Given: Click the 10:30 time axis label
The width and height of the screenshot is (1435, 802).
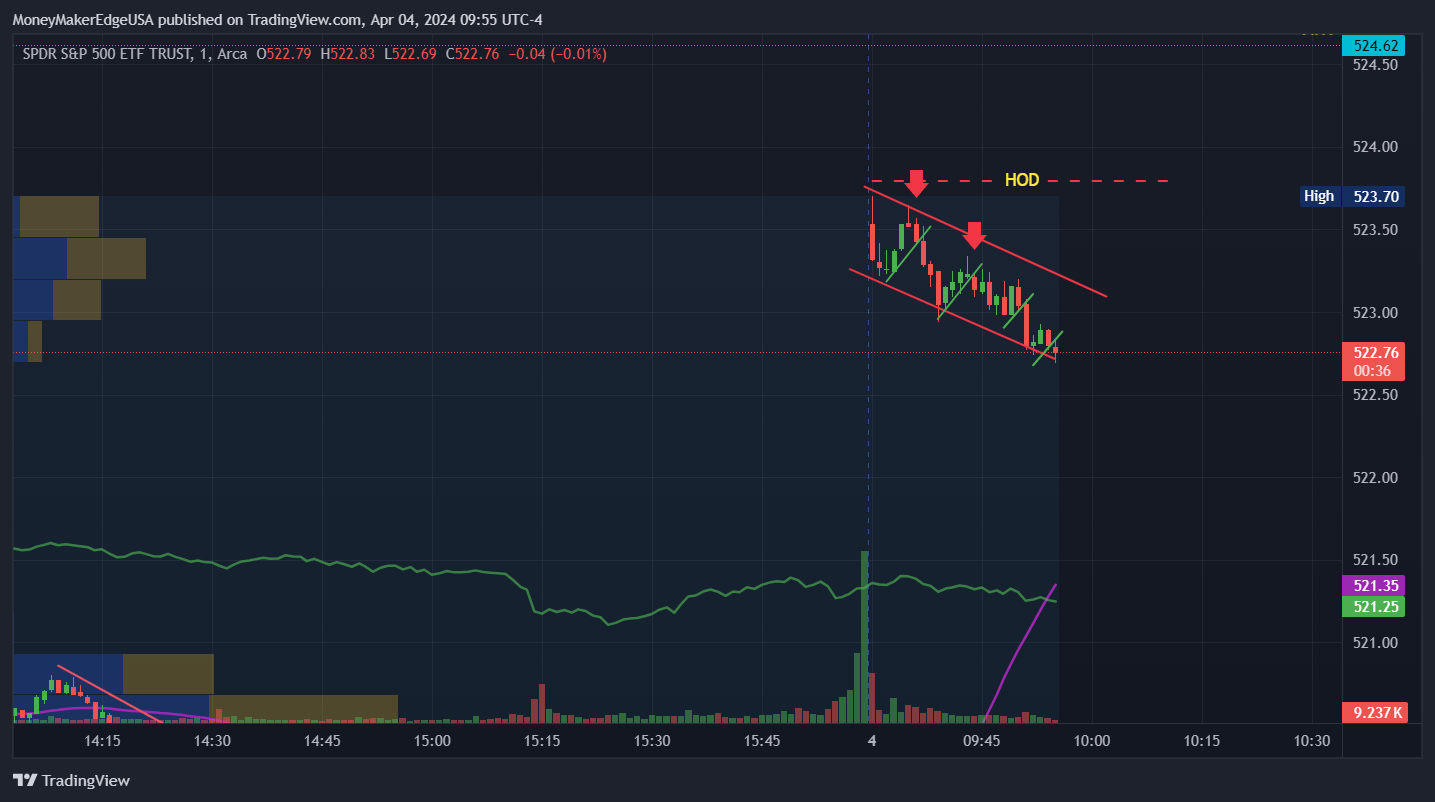Looking at the screenshot, I should (1311, 741).
